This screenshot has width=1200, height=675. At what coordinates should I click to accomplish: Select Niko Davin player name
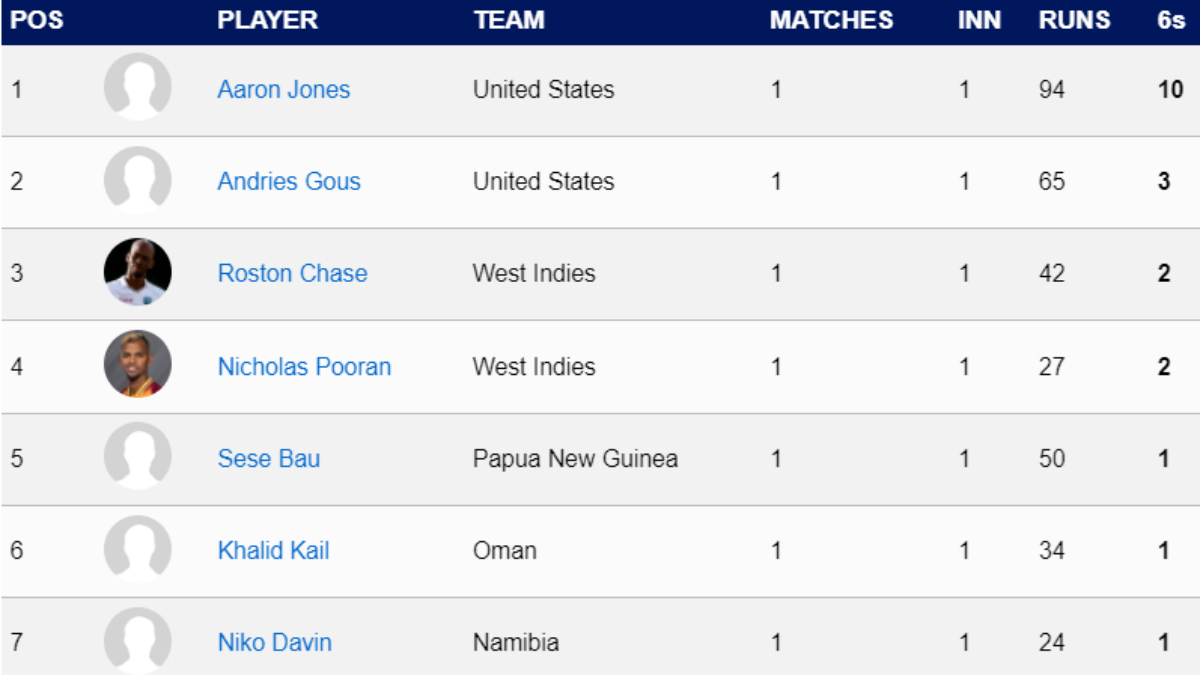pos(274,642)
